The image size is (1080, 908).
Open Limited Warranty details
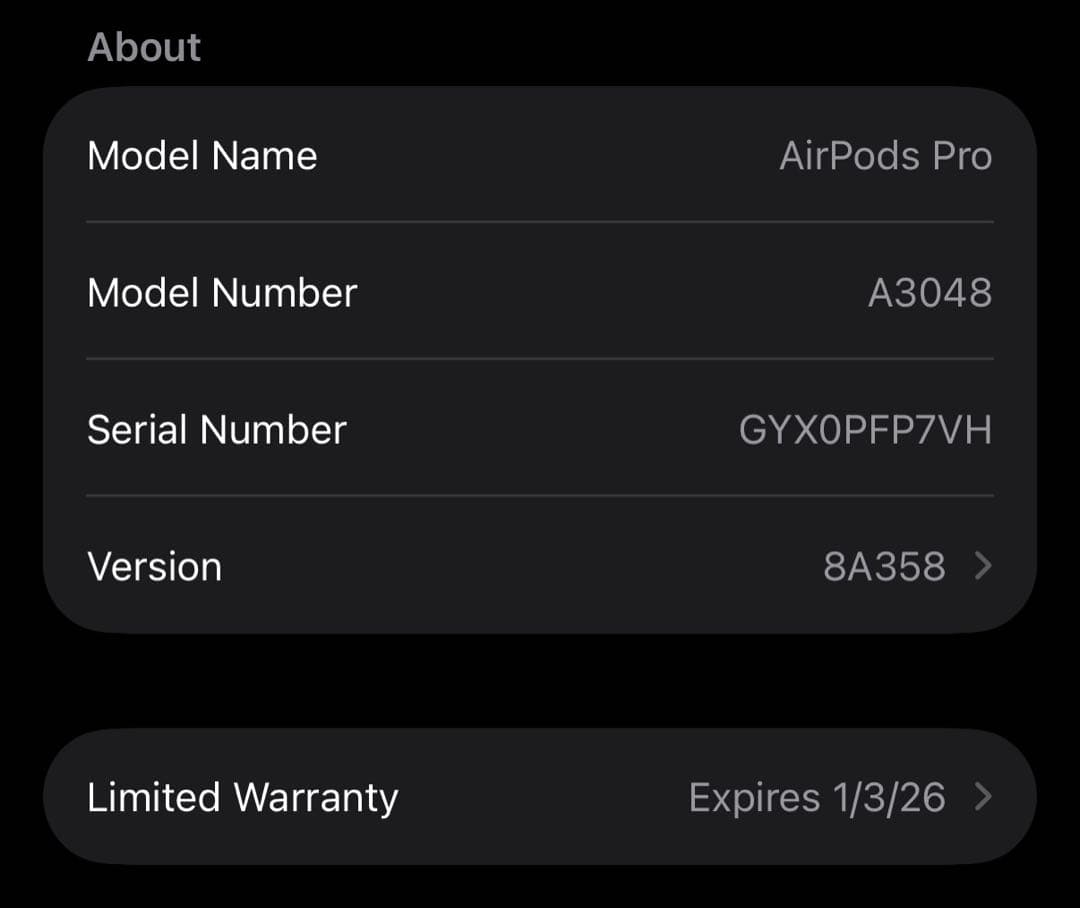(x=540, y=797)
